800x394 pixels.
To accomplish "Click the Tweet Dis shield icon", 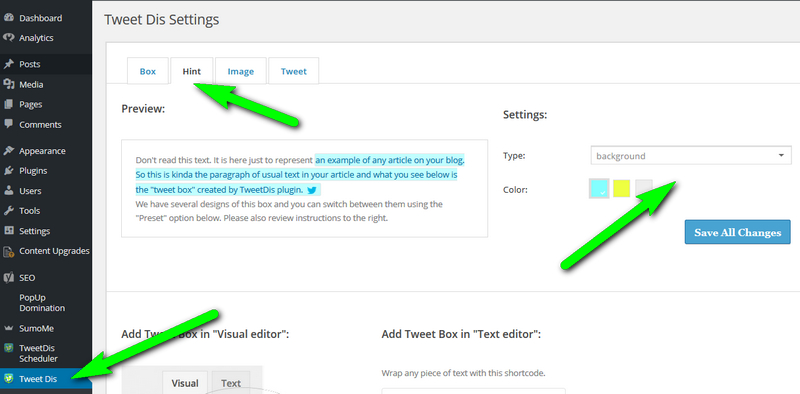I will tap(8, 379).
